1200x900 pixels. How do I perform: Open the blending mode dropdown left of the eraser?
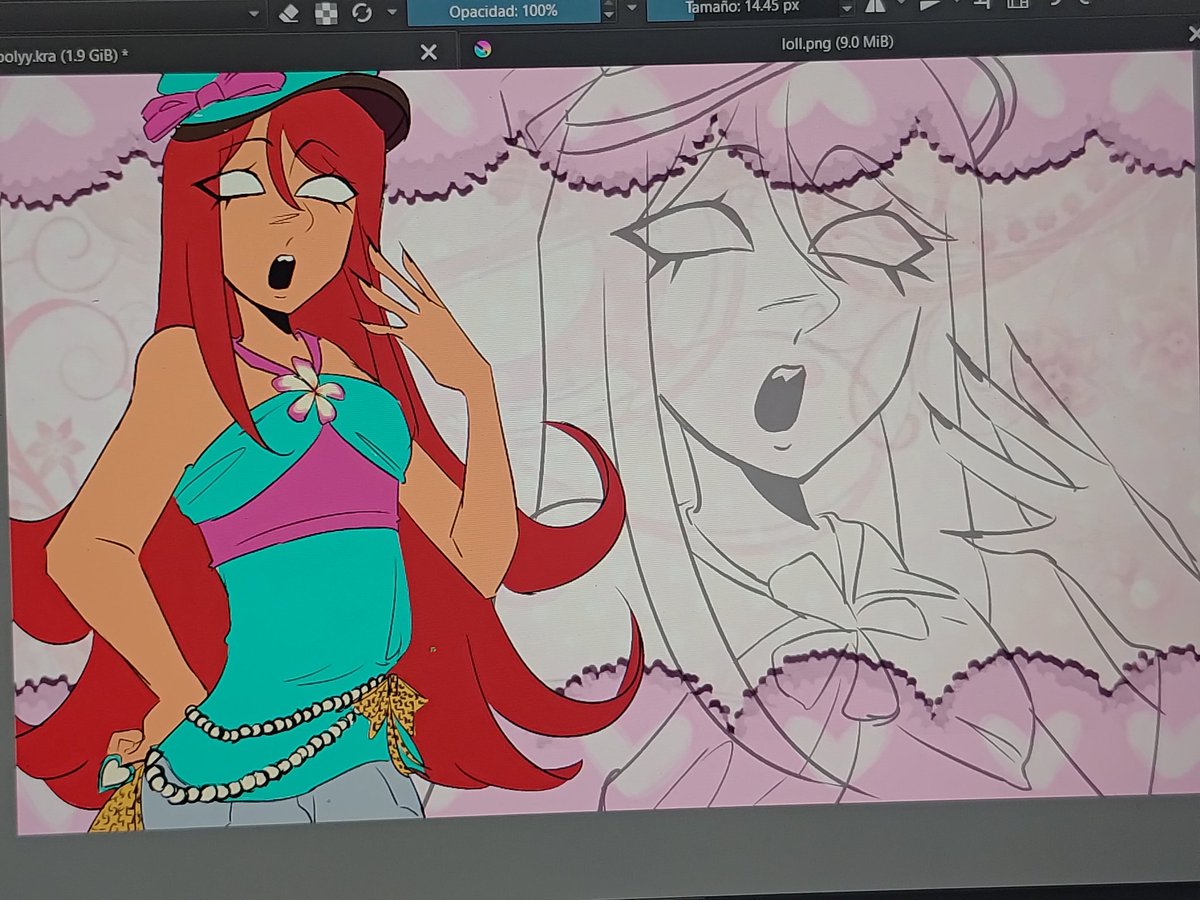[254, 13]
